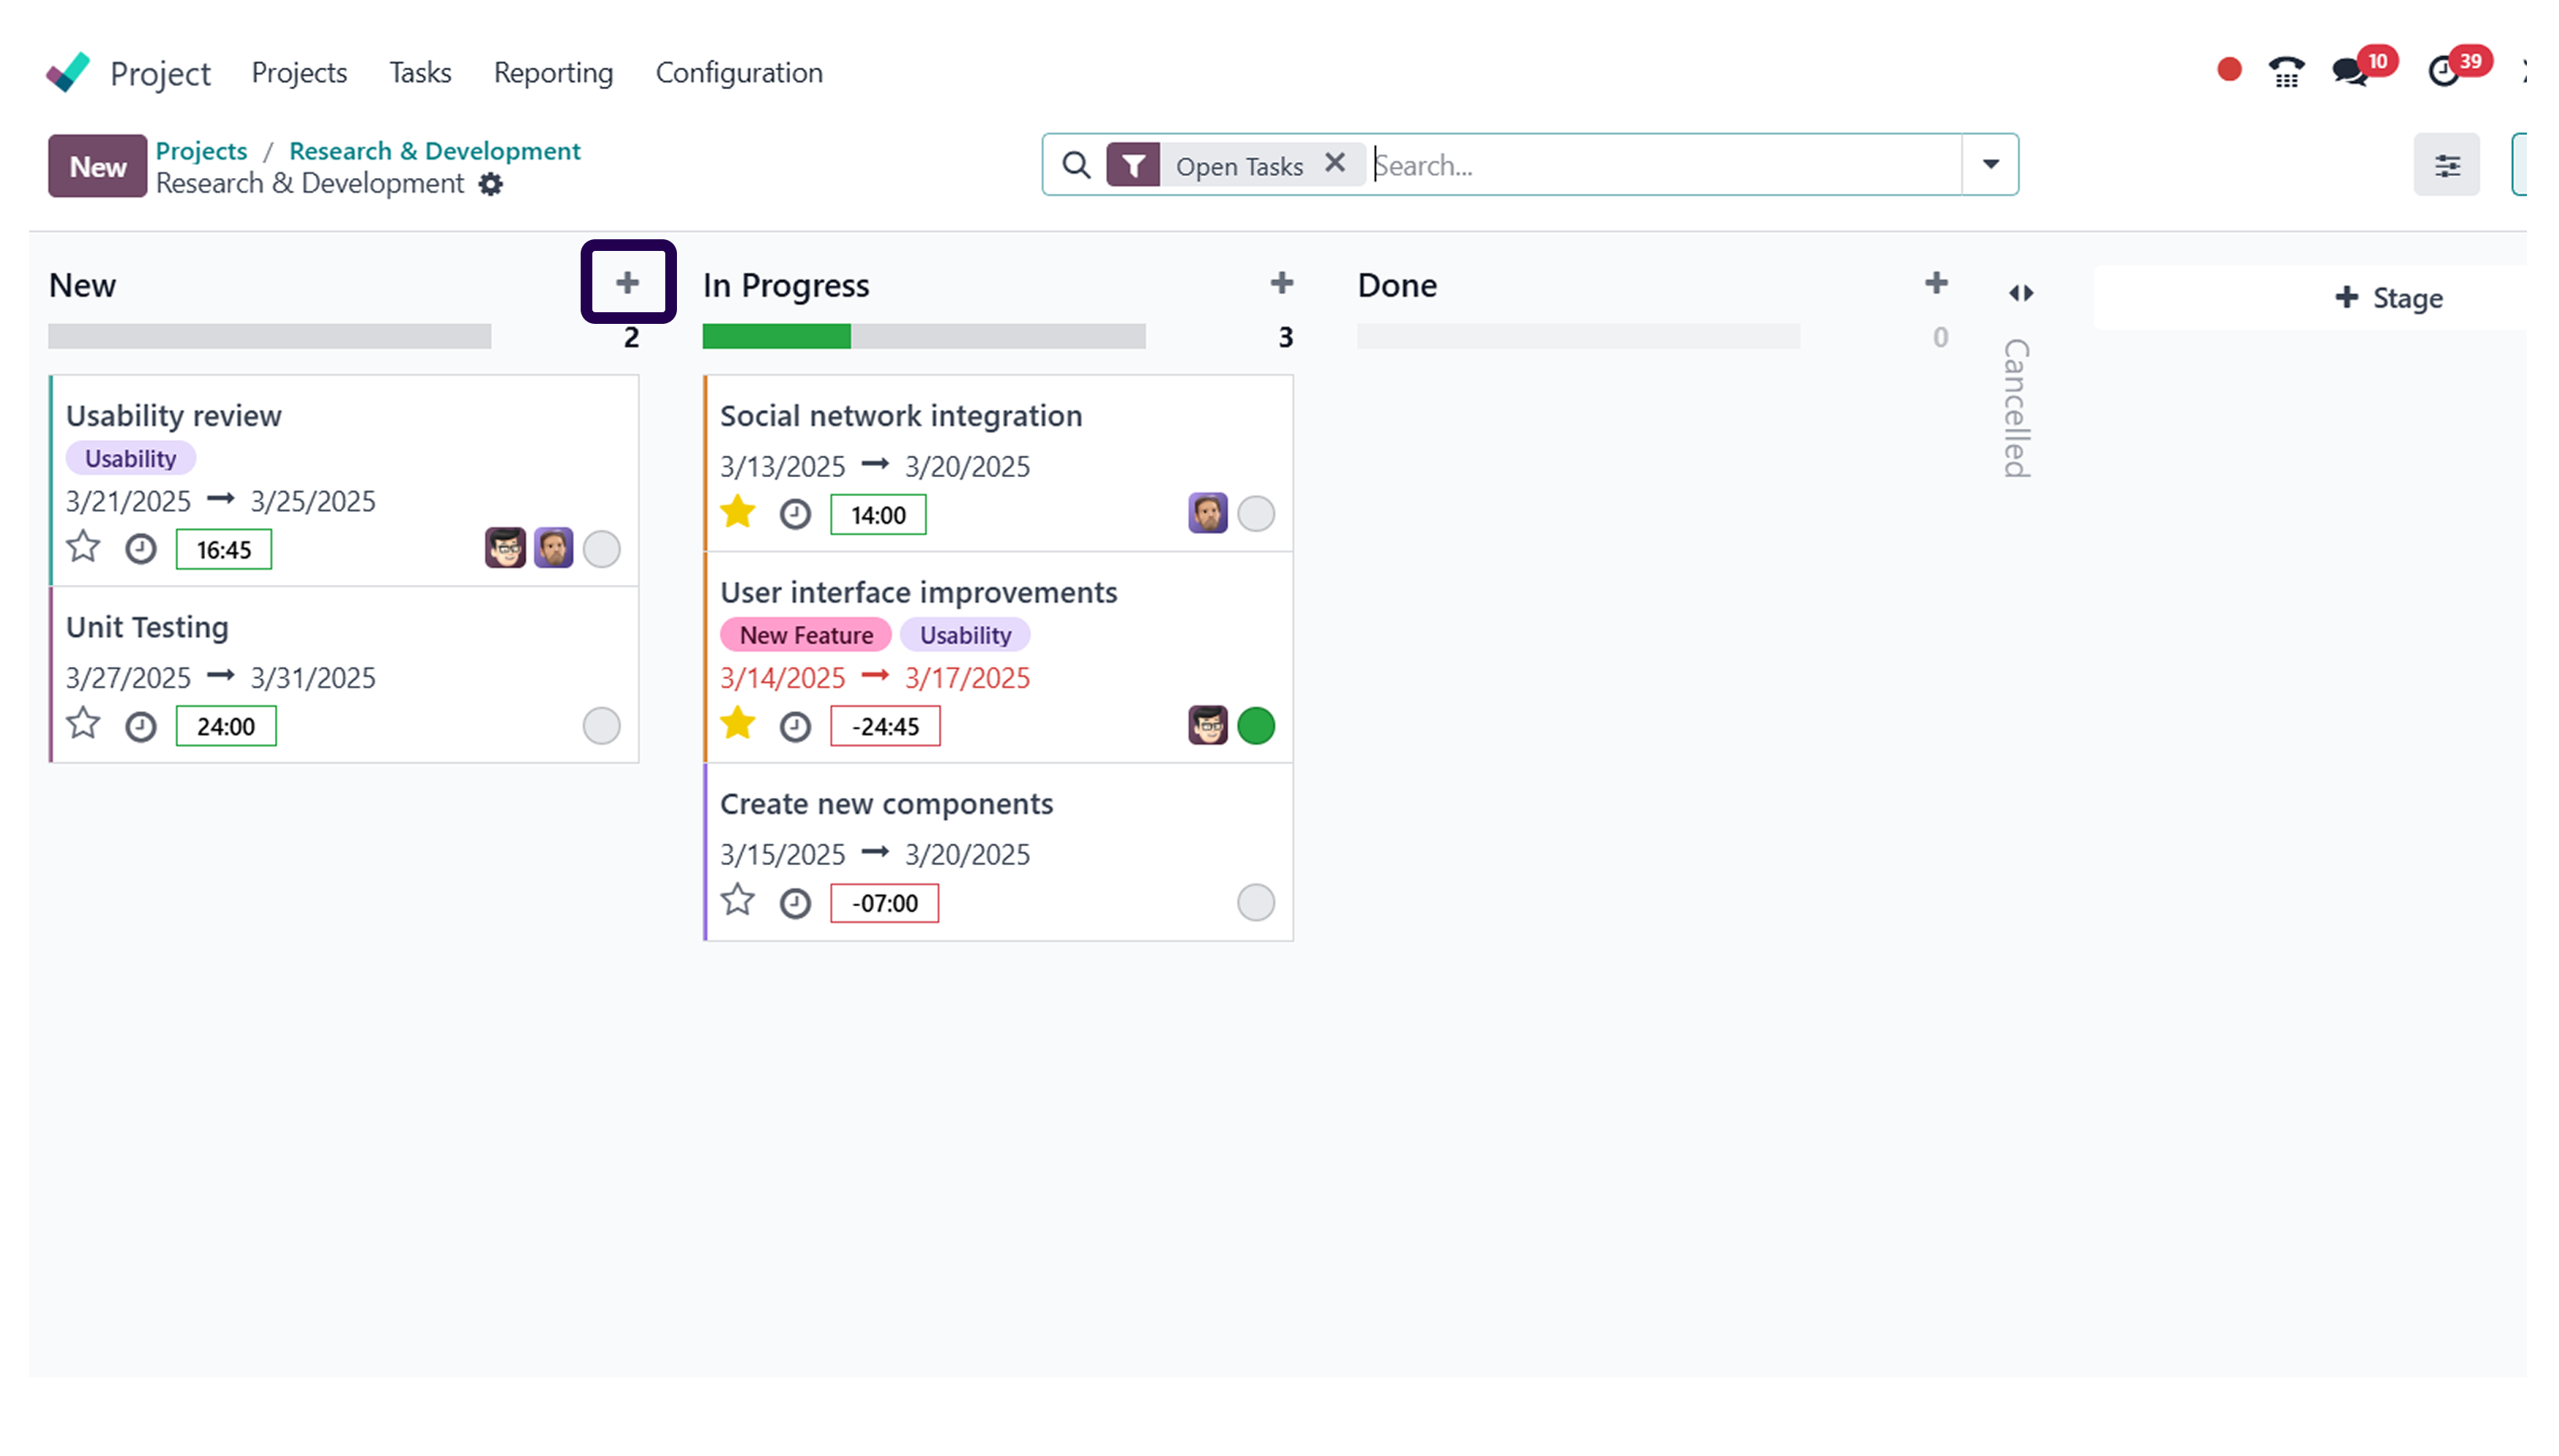Remove the Open Tasks filter
The width and height of the screenshot is (2559, 1456).
1335,163
